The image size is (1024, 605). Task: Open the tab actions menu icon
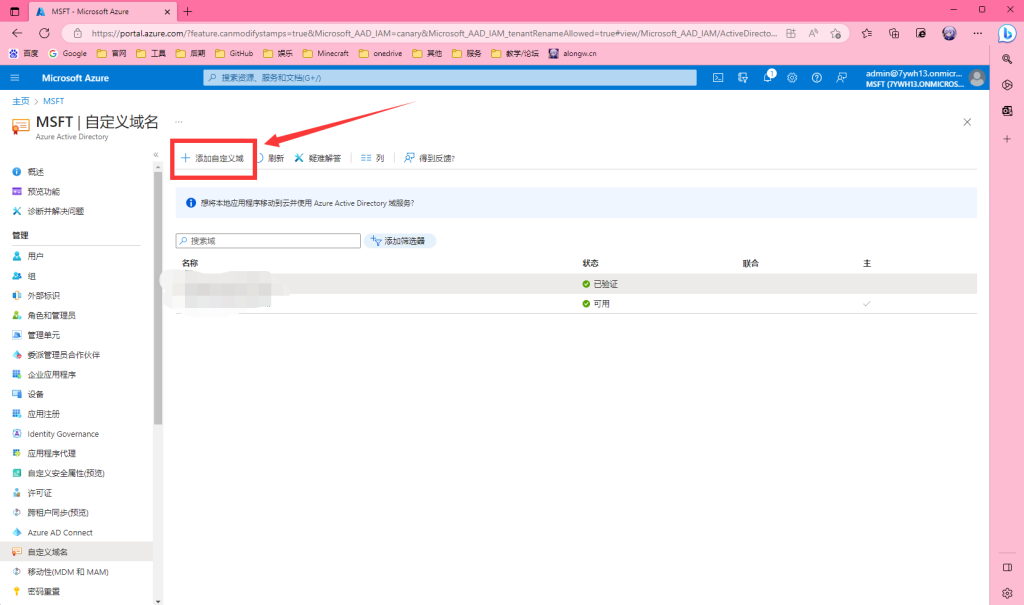(x=14, y=12)
